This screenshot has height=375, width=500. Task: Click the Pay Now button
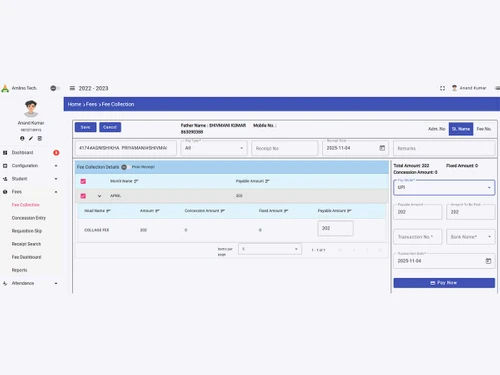(x=444, y=283)
